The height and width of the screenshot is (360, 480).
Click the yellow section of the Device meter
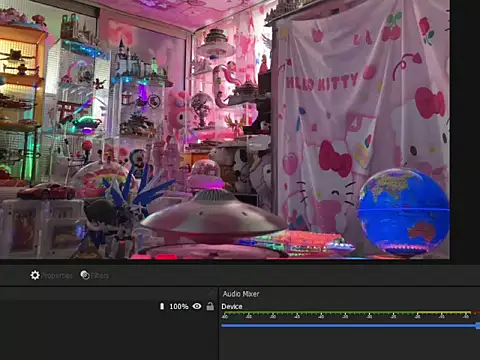(444, 313)
